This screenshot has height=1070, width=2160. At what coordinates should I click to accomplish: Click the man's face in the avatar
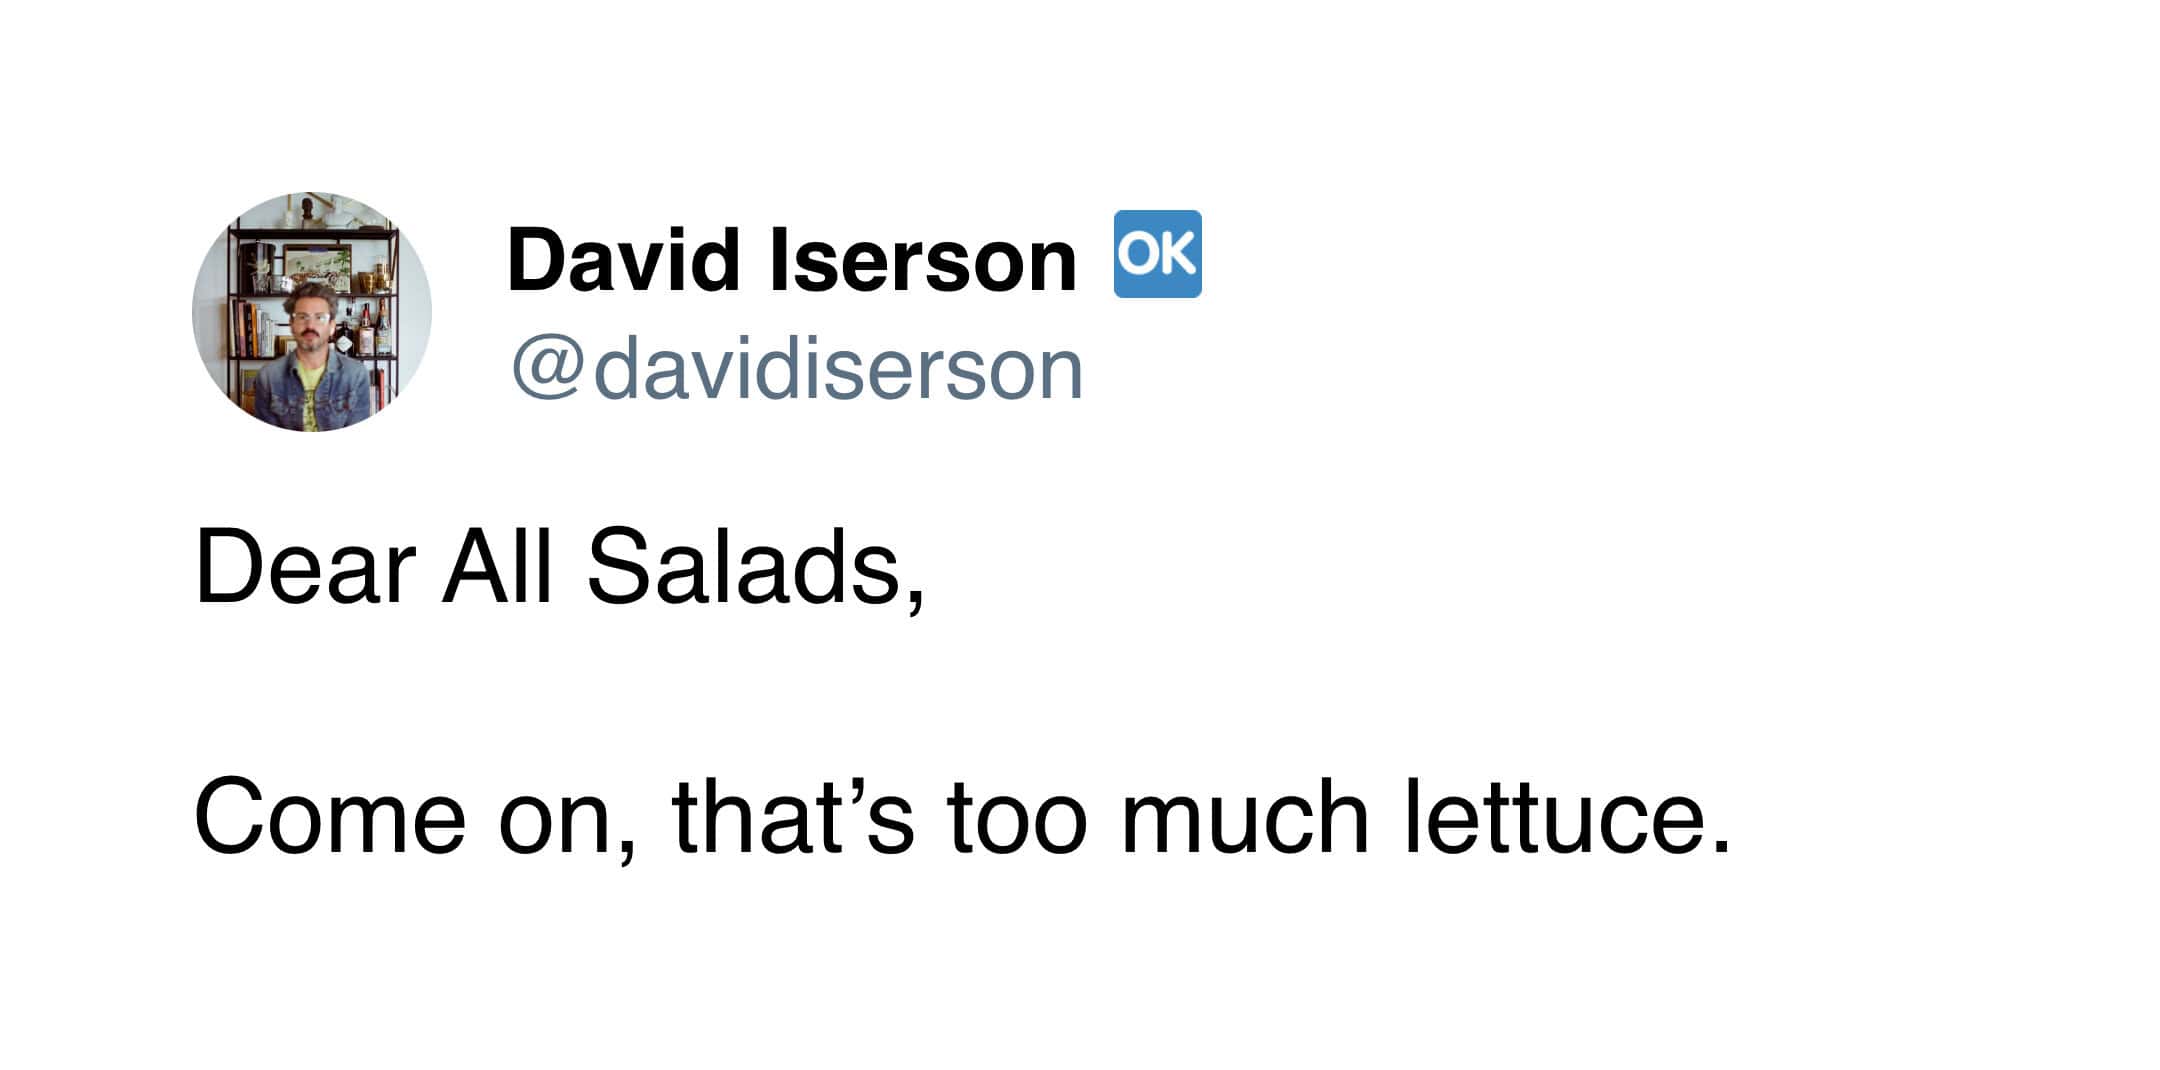(x=312, y=328)
